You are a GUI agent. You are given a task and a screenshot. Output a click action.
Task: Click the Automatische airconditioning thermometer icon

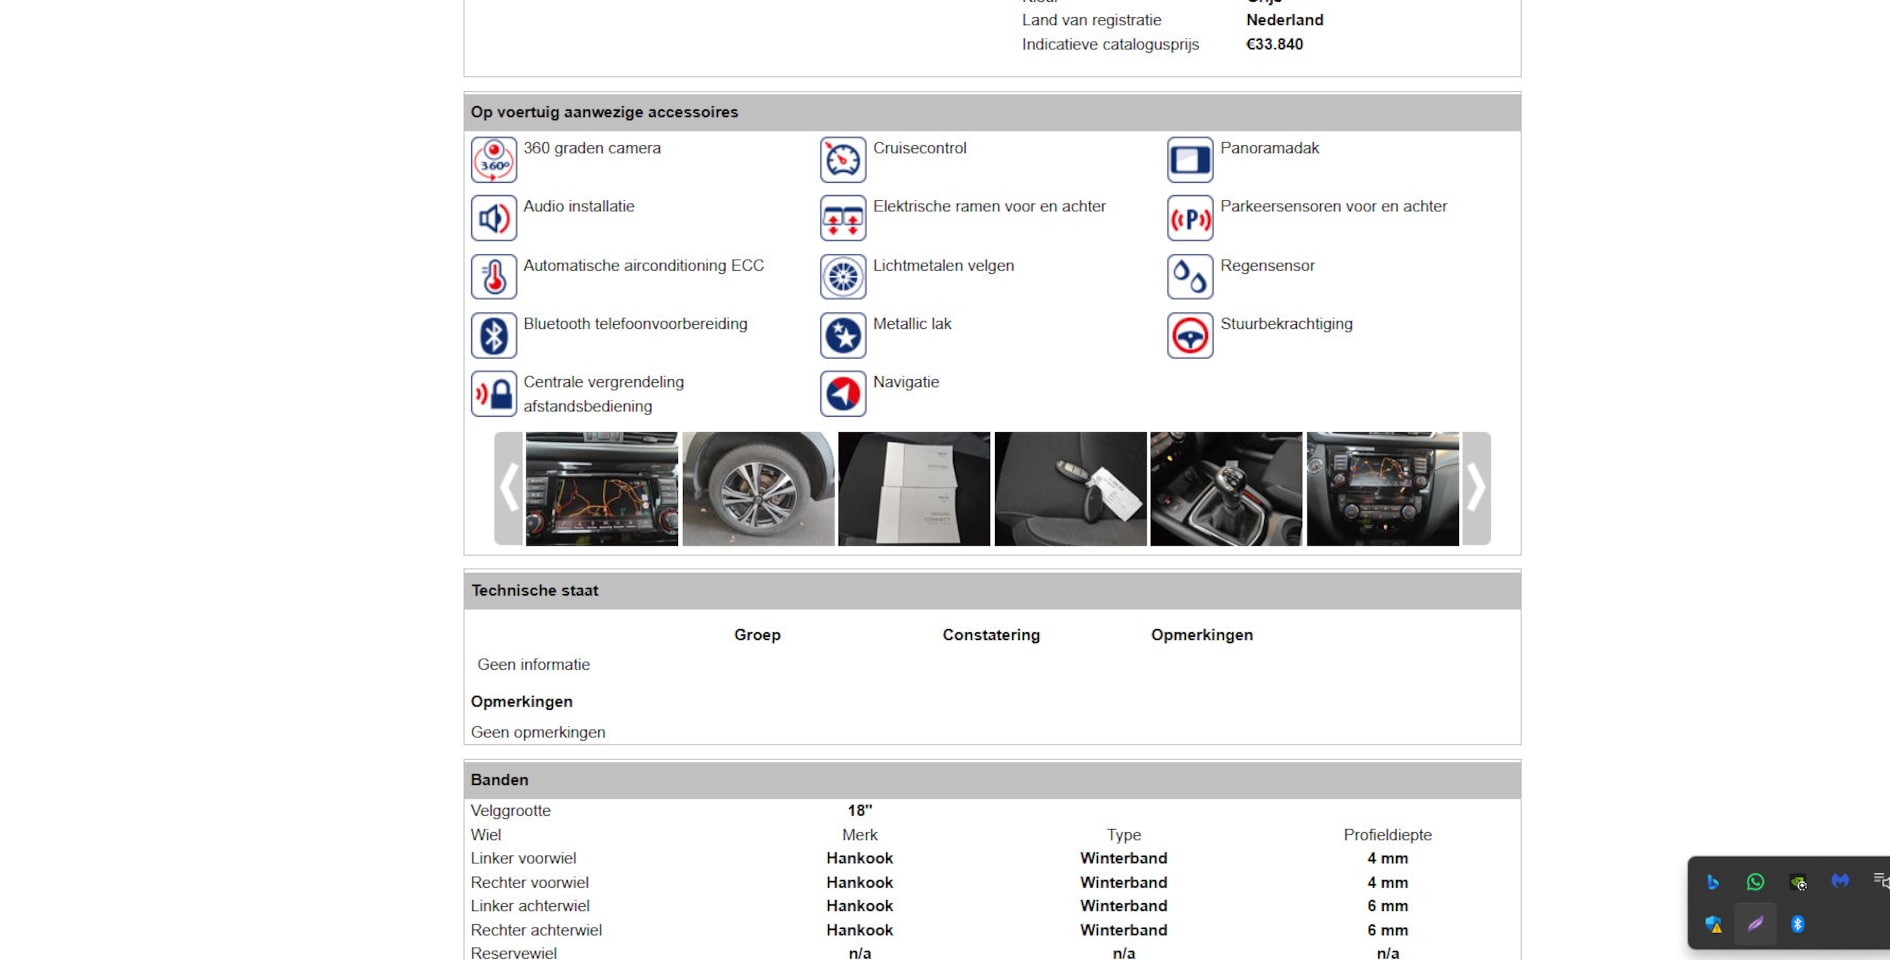tap(493, 277)
